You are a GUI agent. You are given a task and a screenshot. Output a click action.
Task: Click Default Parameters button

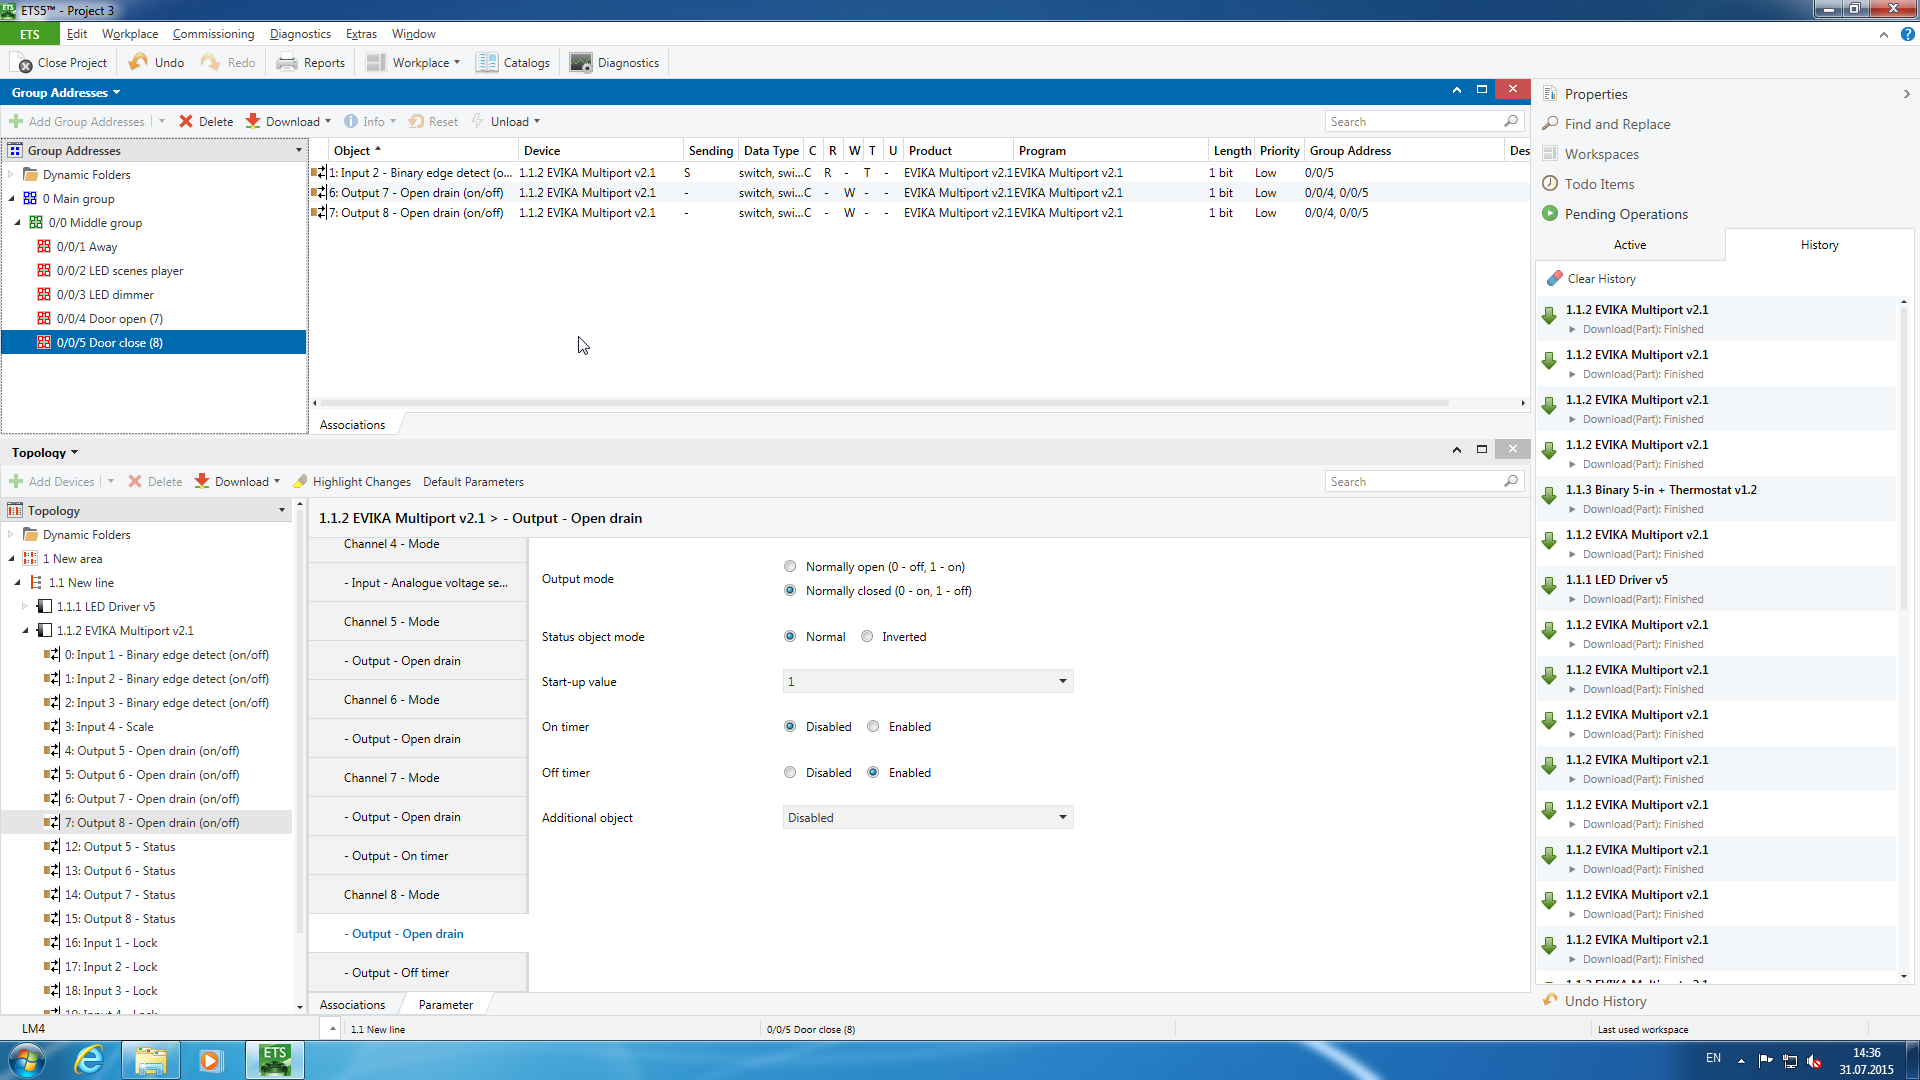tap(473, 481)
